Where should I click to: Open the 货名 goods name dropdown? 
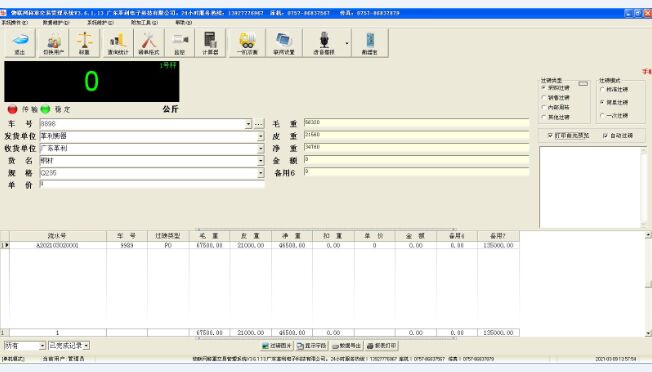click(x=261, y=161)
